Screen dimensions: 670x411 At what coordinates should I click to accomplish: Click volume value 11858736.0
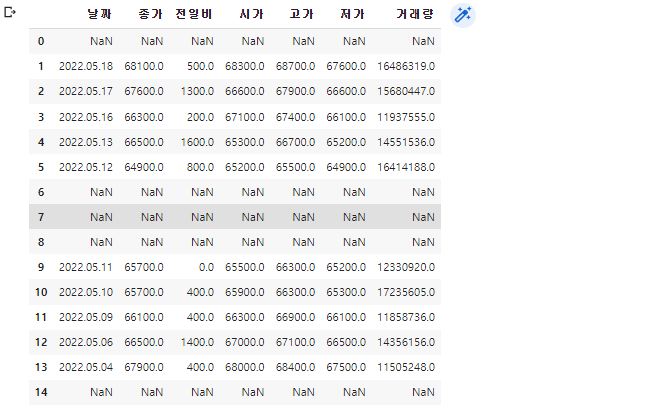pyautogui.click(x=406, y=317)
